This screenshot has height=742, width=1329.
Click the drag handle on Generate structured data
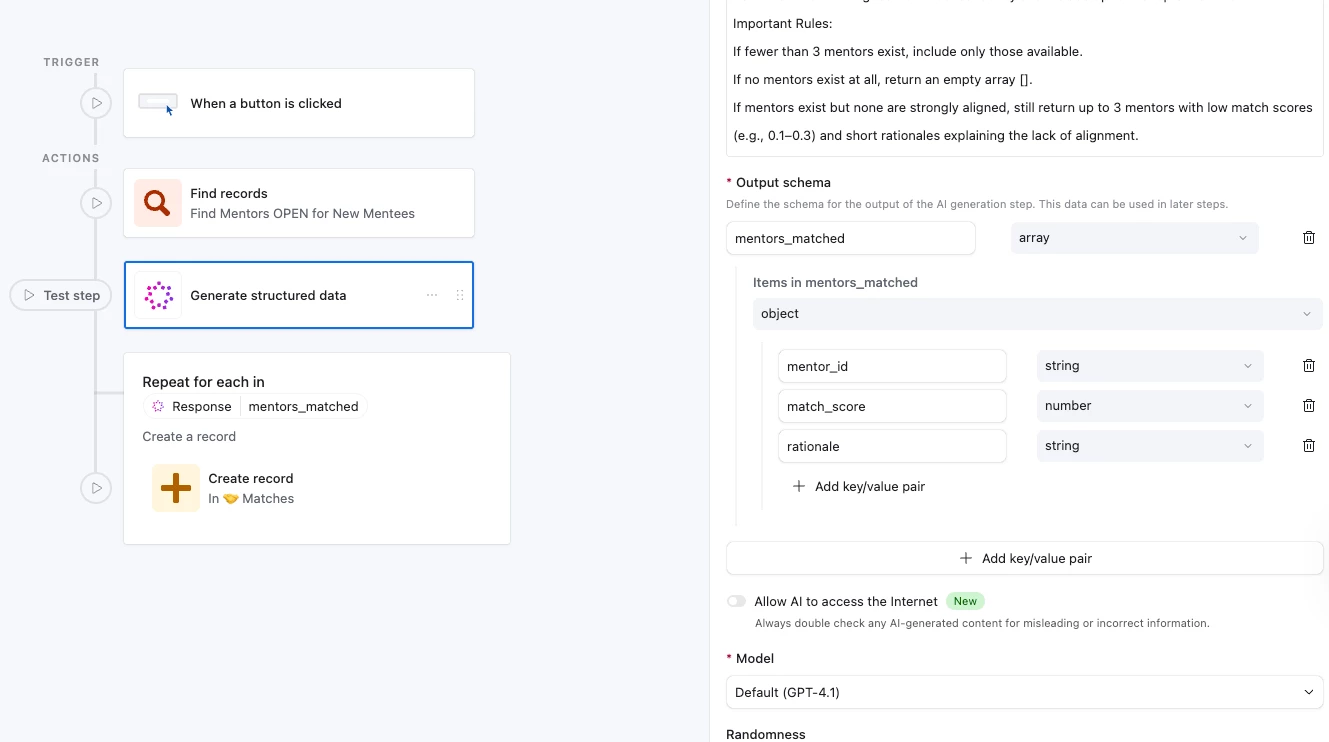[460, 295]
